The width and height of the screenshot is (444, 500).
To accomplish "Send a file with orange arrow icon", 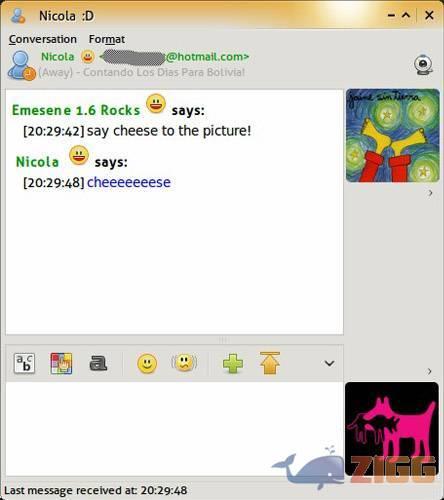I will pyautogui.click(x=270, y=363).
